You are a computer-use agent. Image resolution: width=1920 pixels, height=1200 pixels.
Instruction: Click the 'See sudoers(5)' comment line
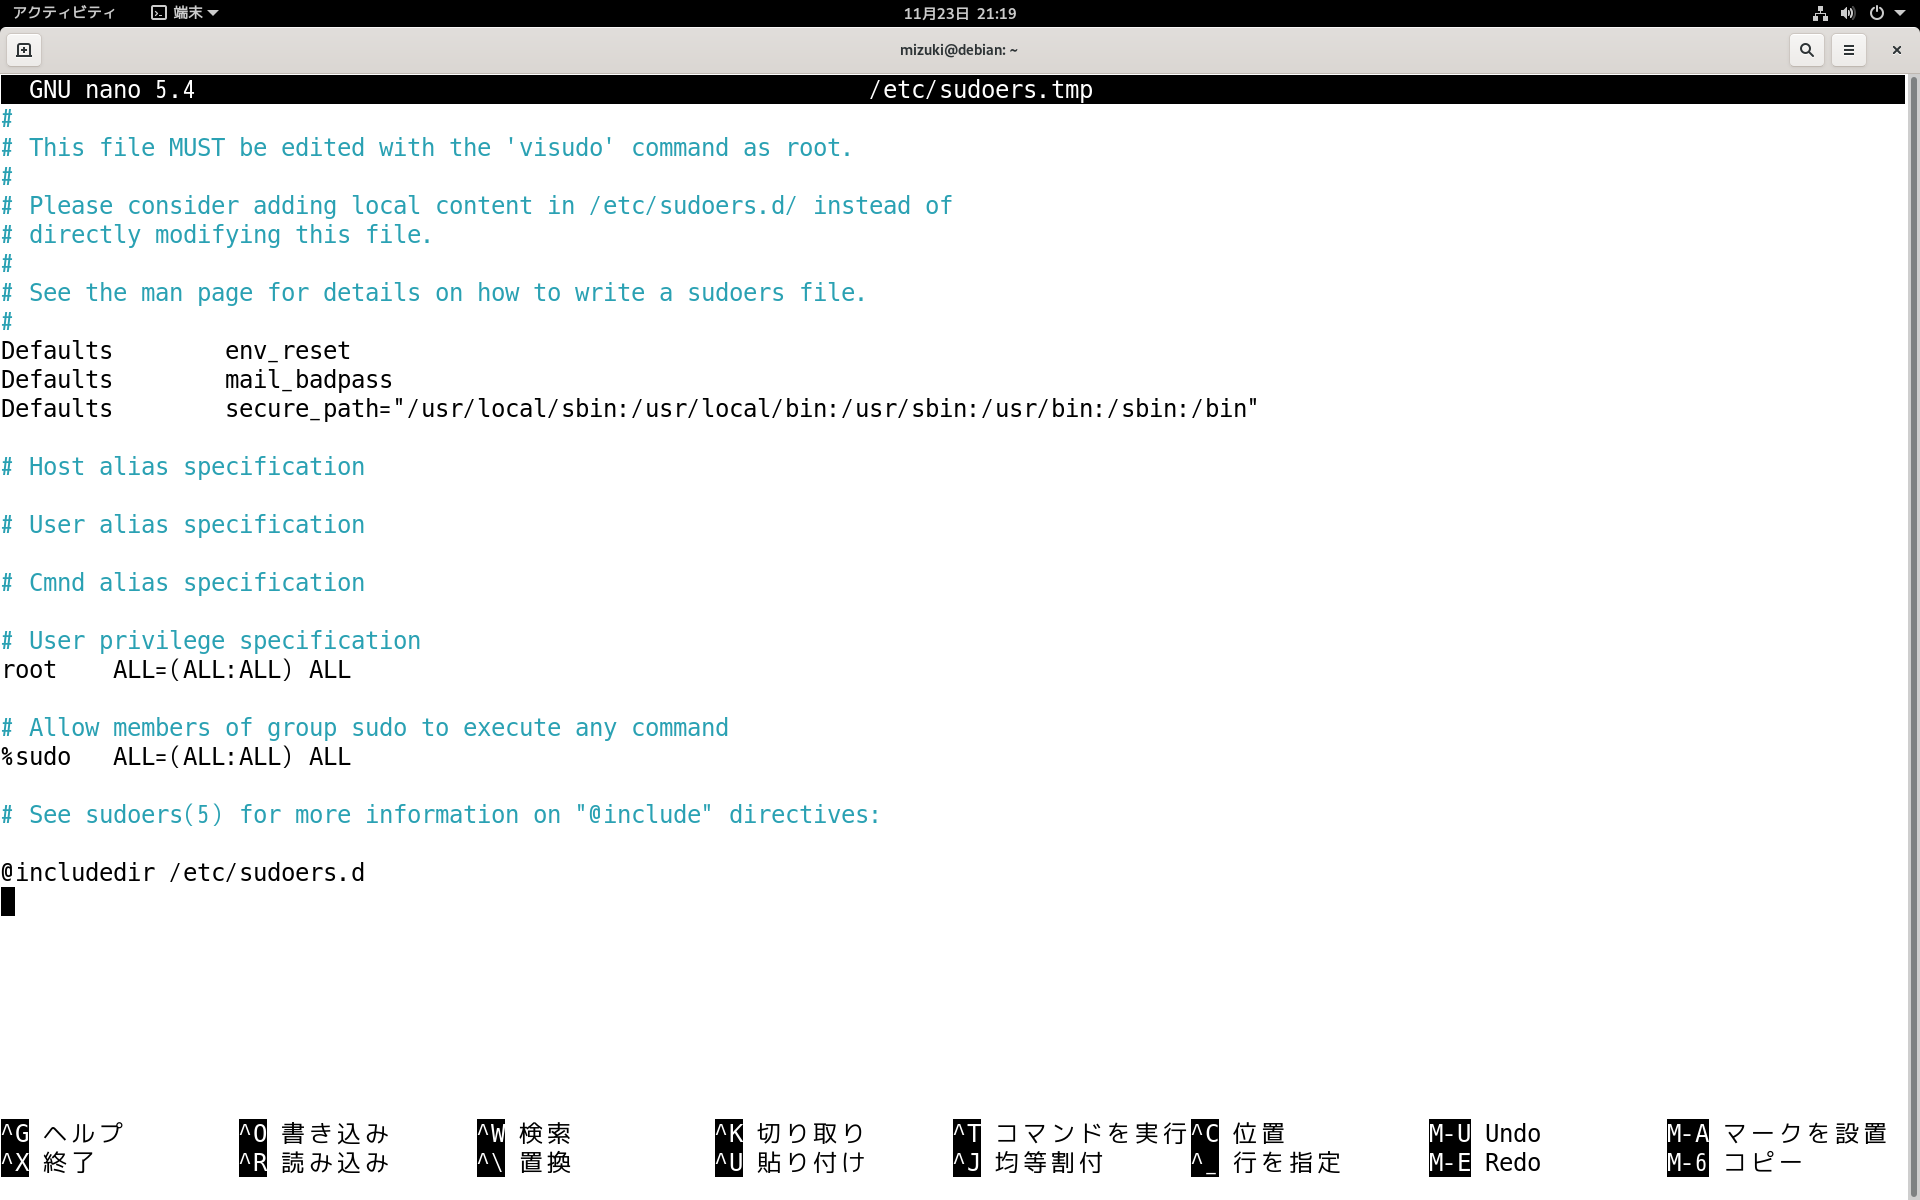point(441,815)
